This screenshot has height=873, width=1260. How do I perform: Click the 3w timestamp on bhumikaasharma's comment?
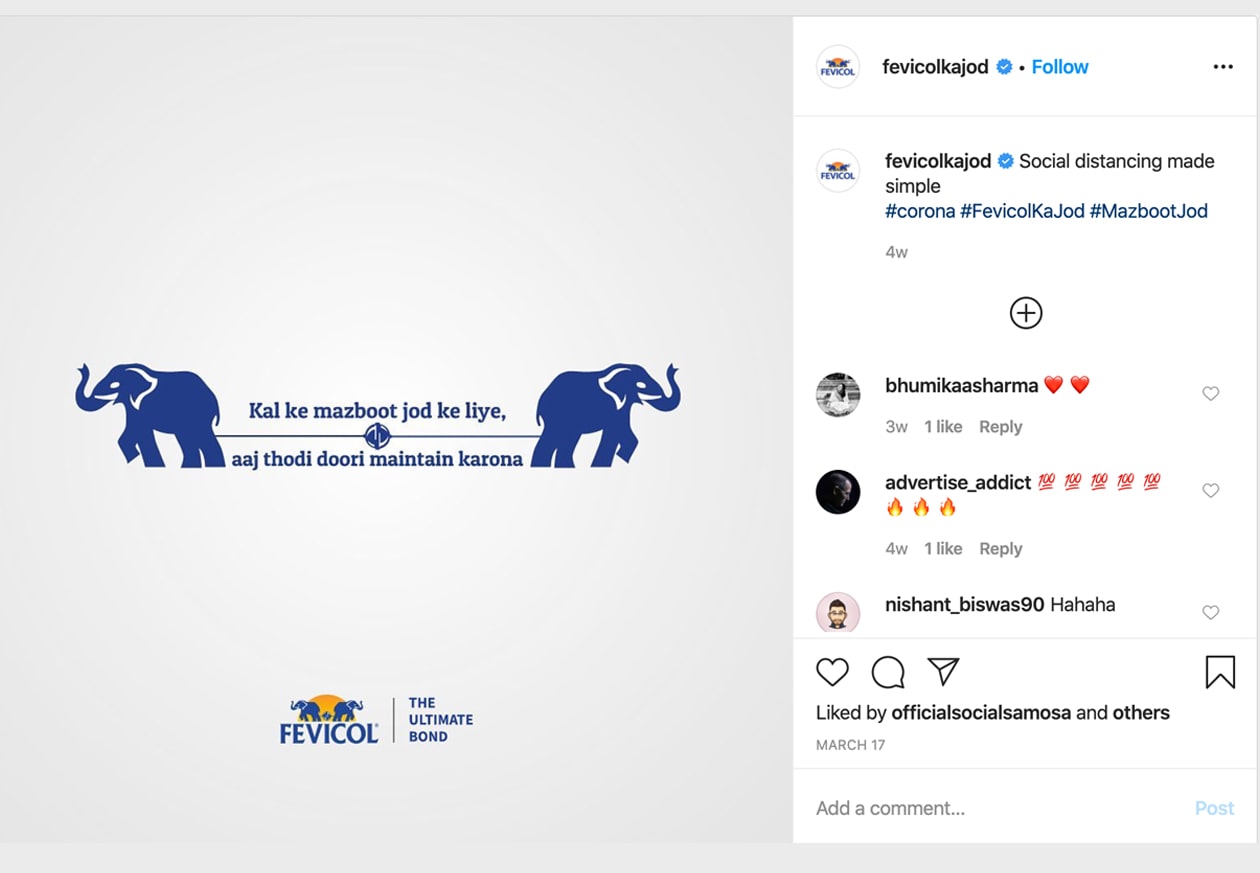click(896, 427)
